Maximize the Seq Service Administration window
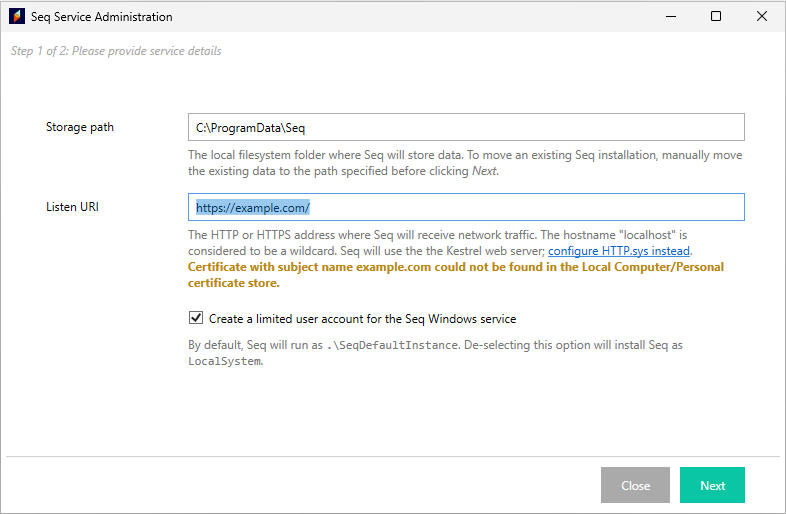 tap(716, 17)
